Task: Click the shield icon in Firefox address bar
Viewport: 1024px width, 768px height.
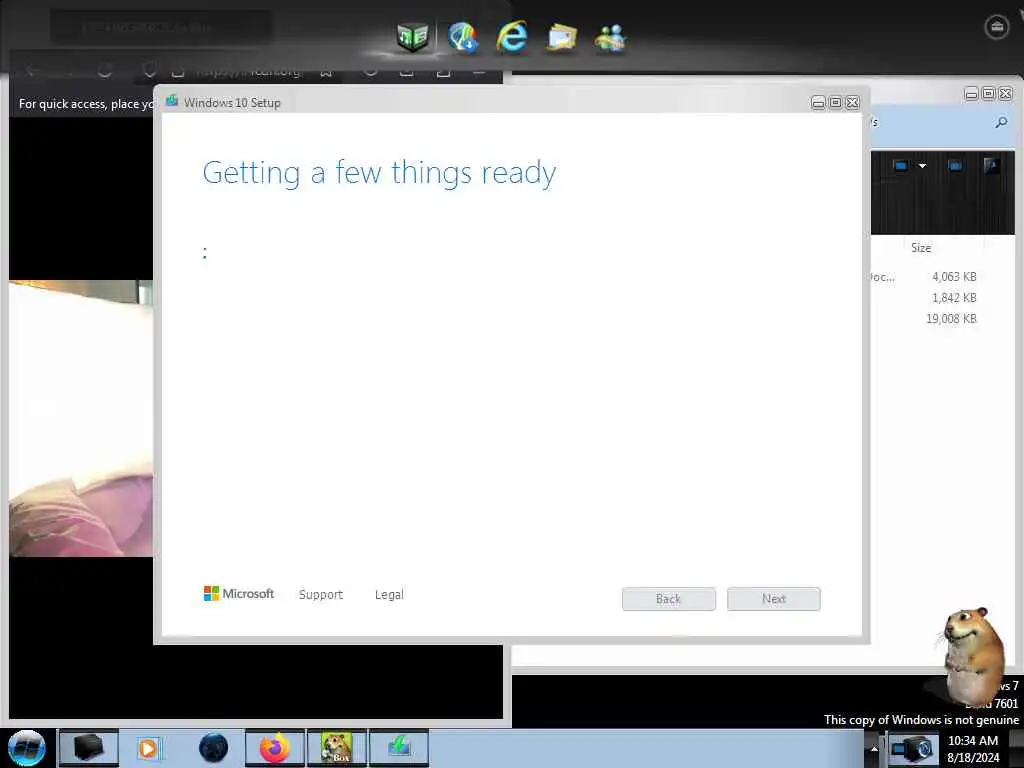Action: (x=150, y=71)
